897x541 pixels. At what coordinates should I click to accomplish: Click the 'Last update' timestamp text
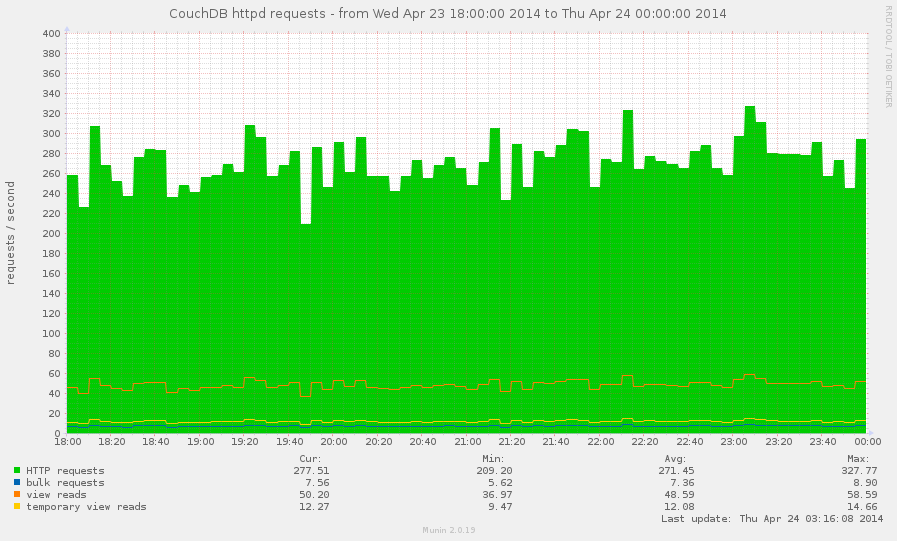coord(772,519)
